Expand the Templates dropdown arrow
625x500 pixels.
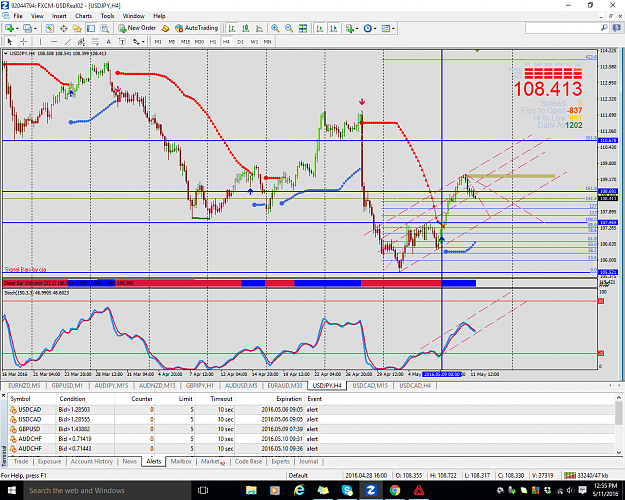coord(393,28)
